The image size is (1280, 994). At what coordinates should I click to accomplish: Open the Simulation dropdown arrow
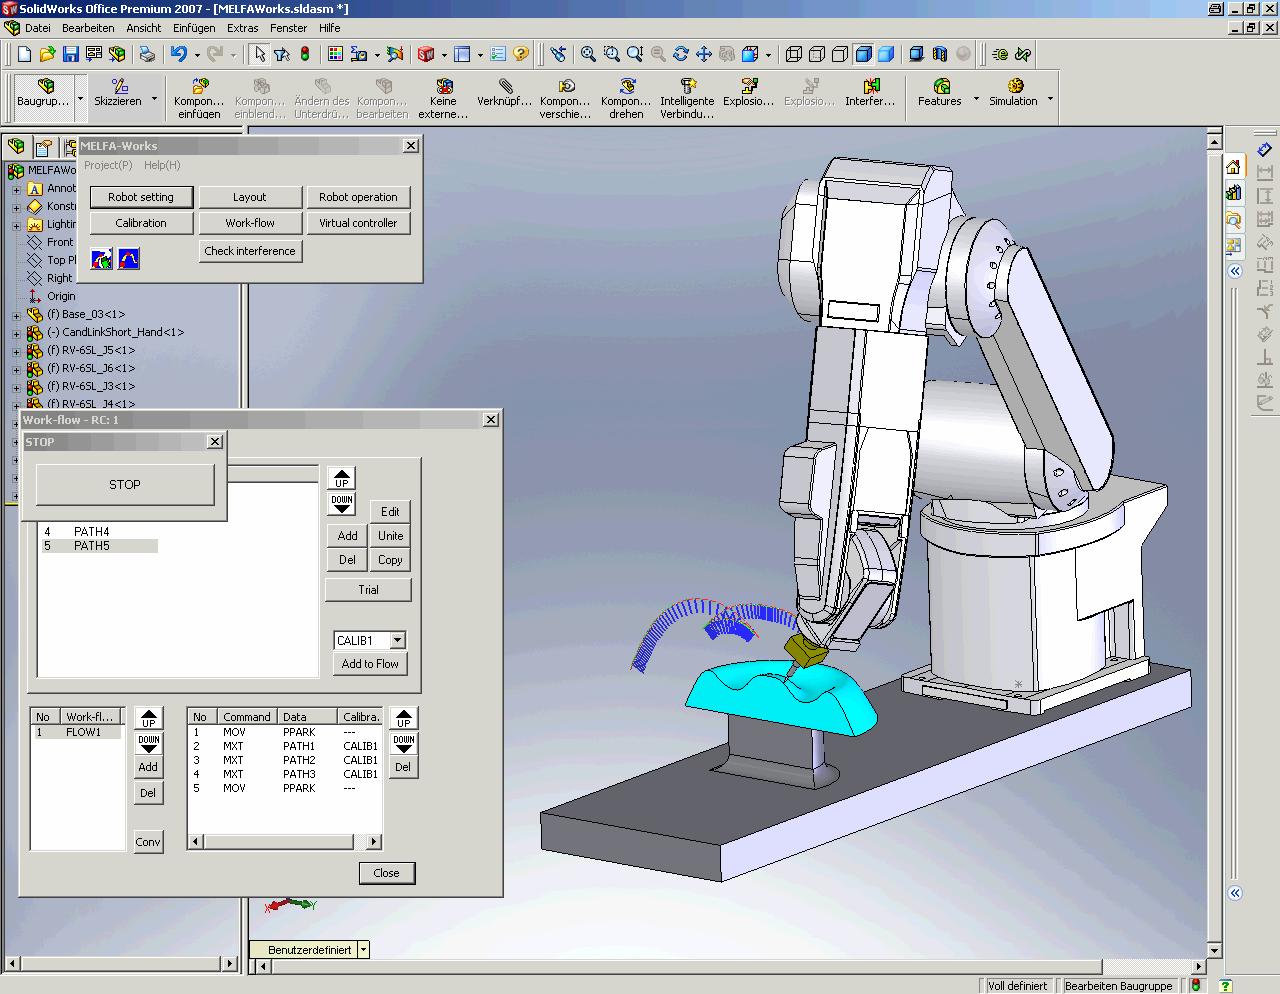[1050, 99]
